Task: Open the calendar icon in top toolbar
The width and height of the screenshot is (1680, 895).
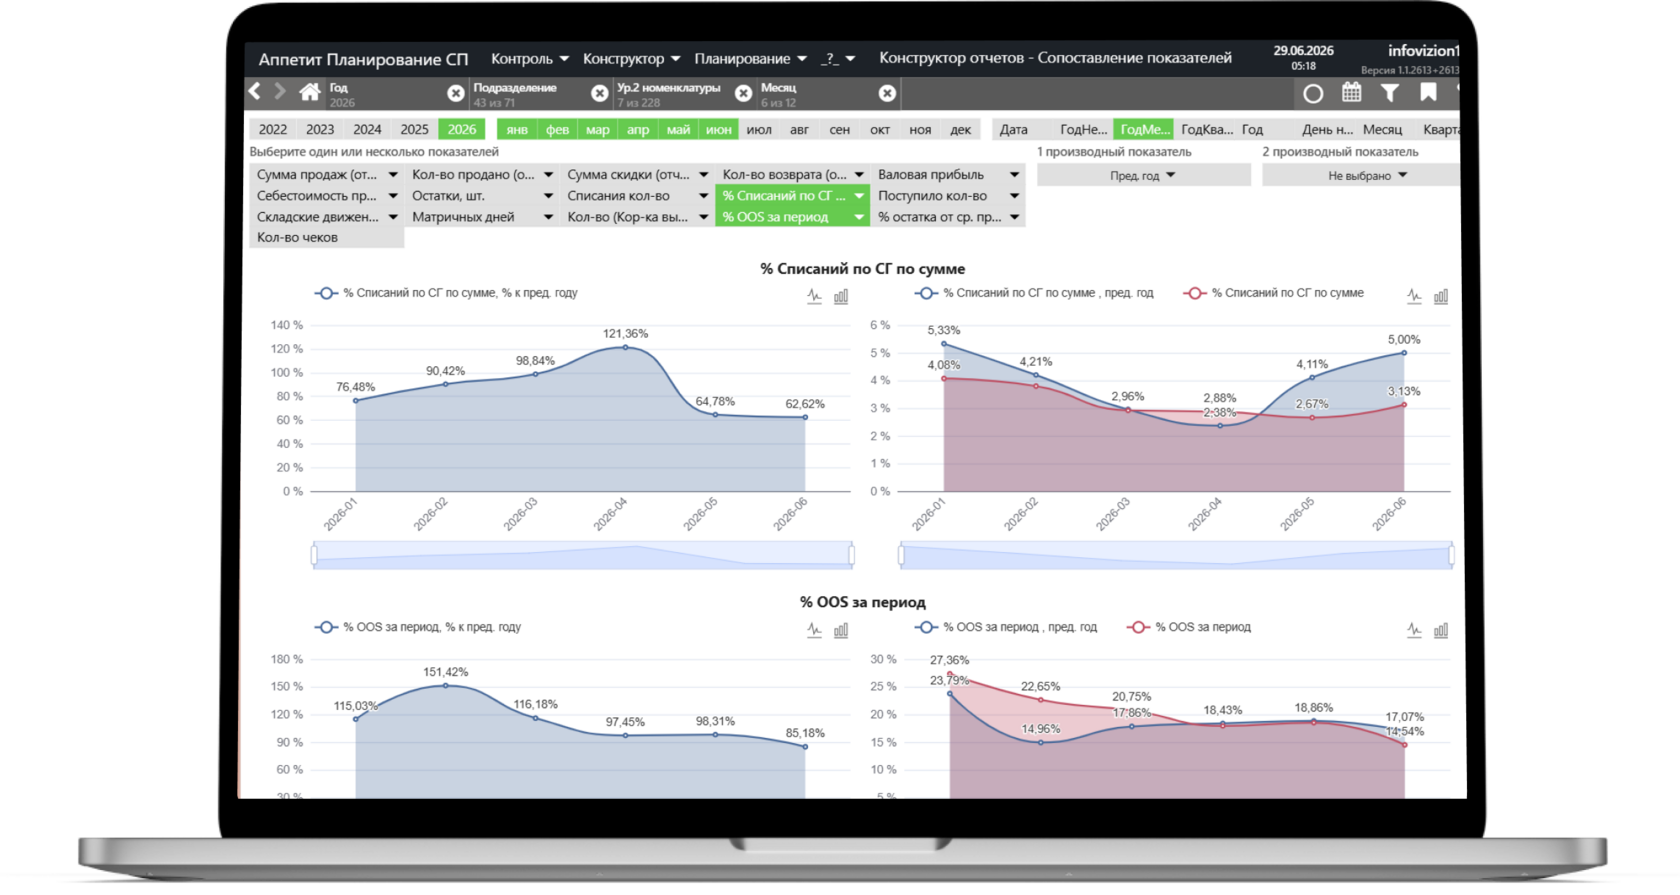Action: pos(1351,93)
